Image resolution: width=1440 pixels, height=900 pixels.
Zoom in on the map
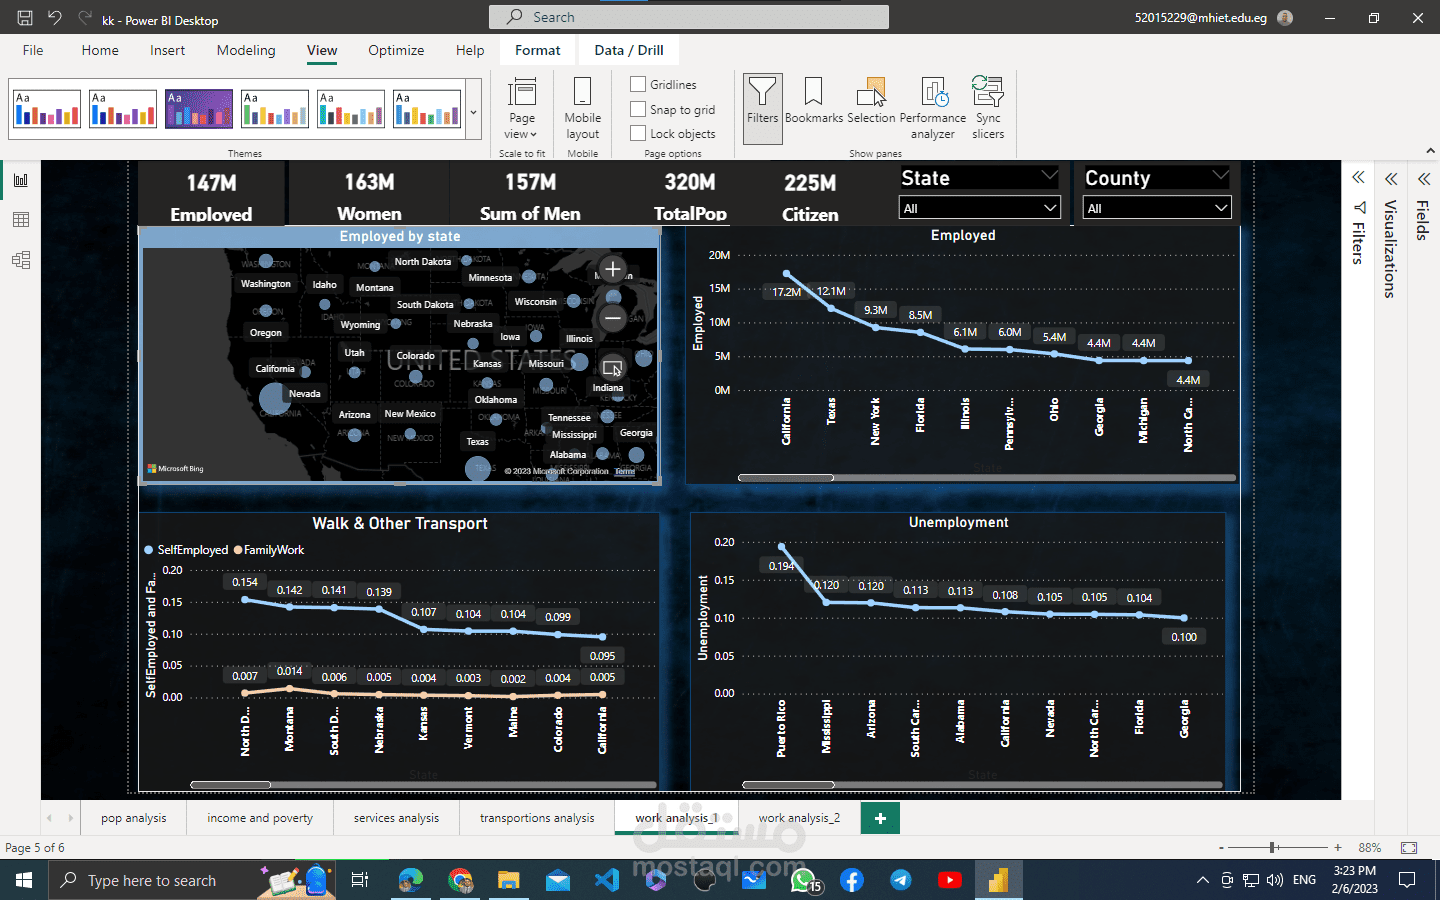click(x=613, y=269)
